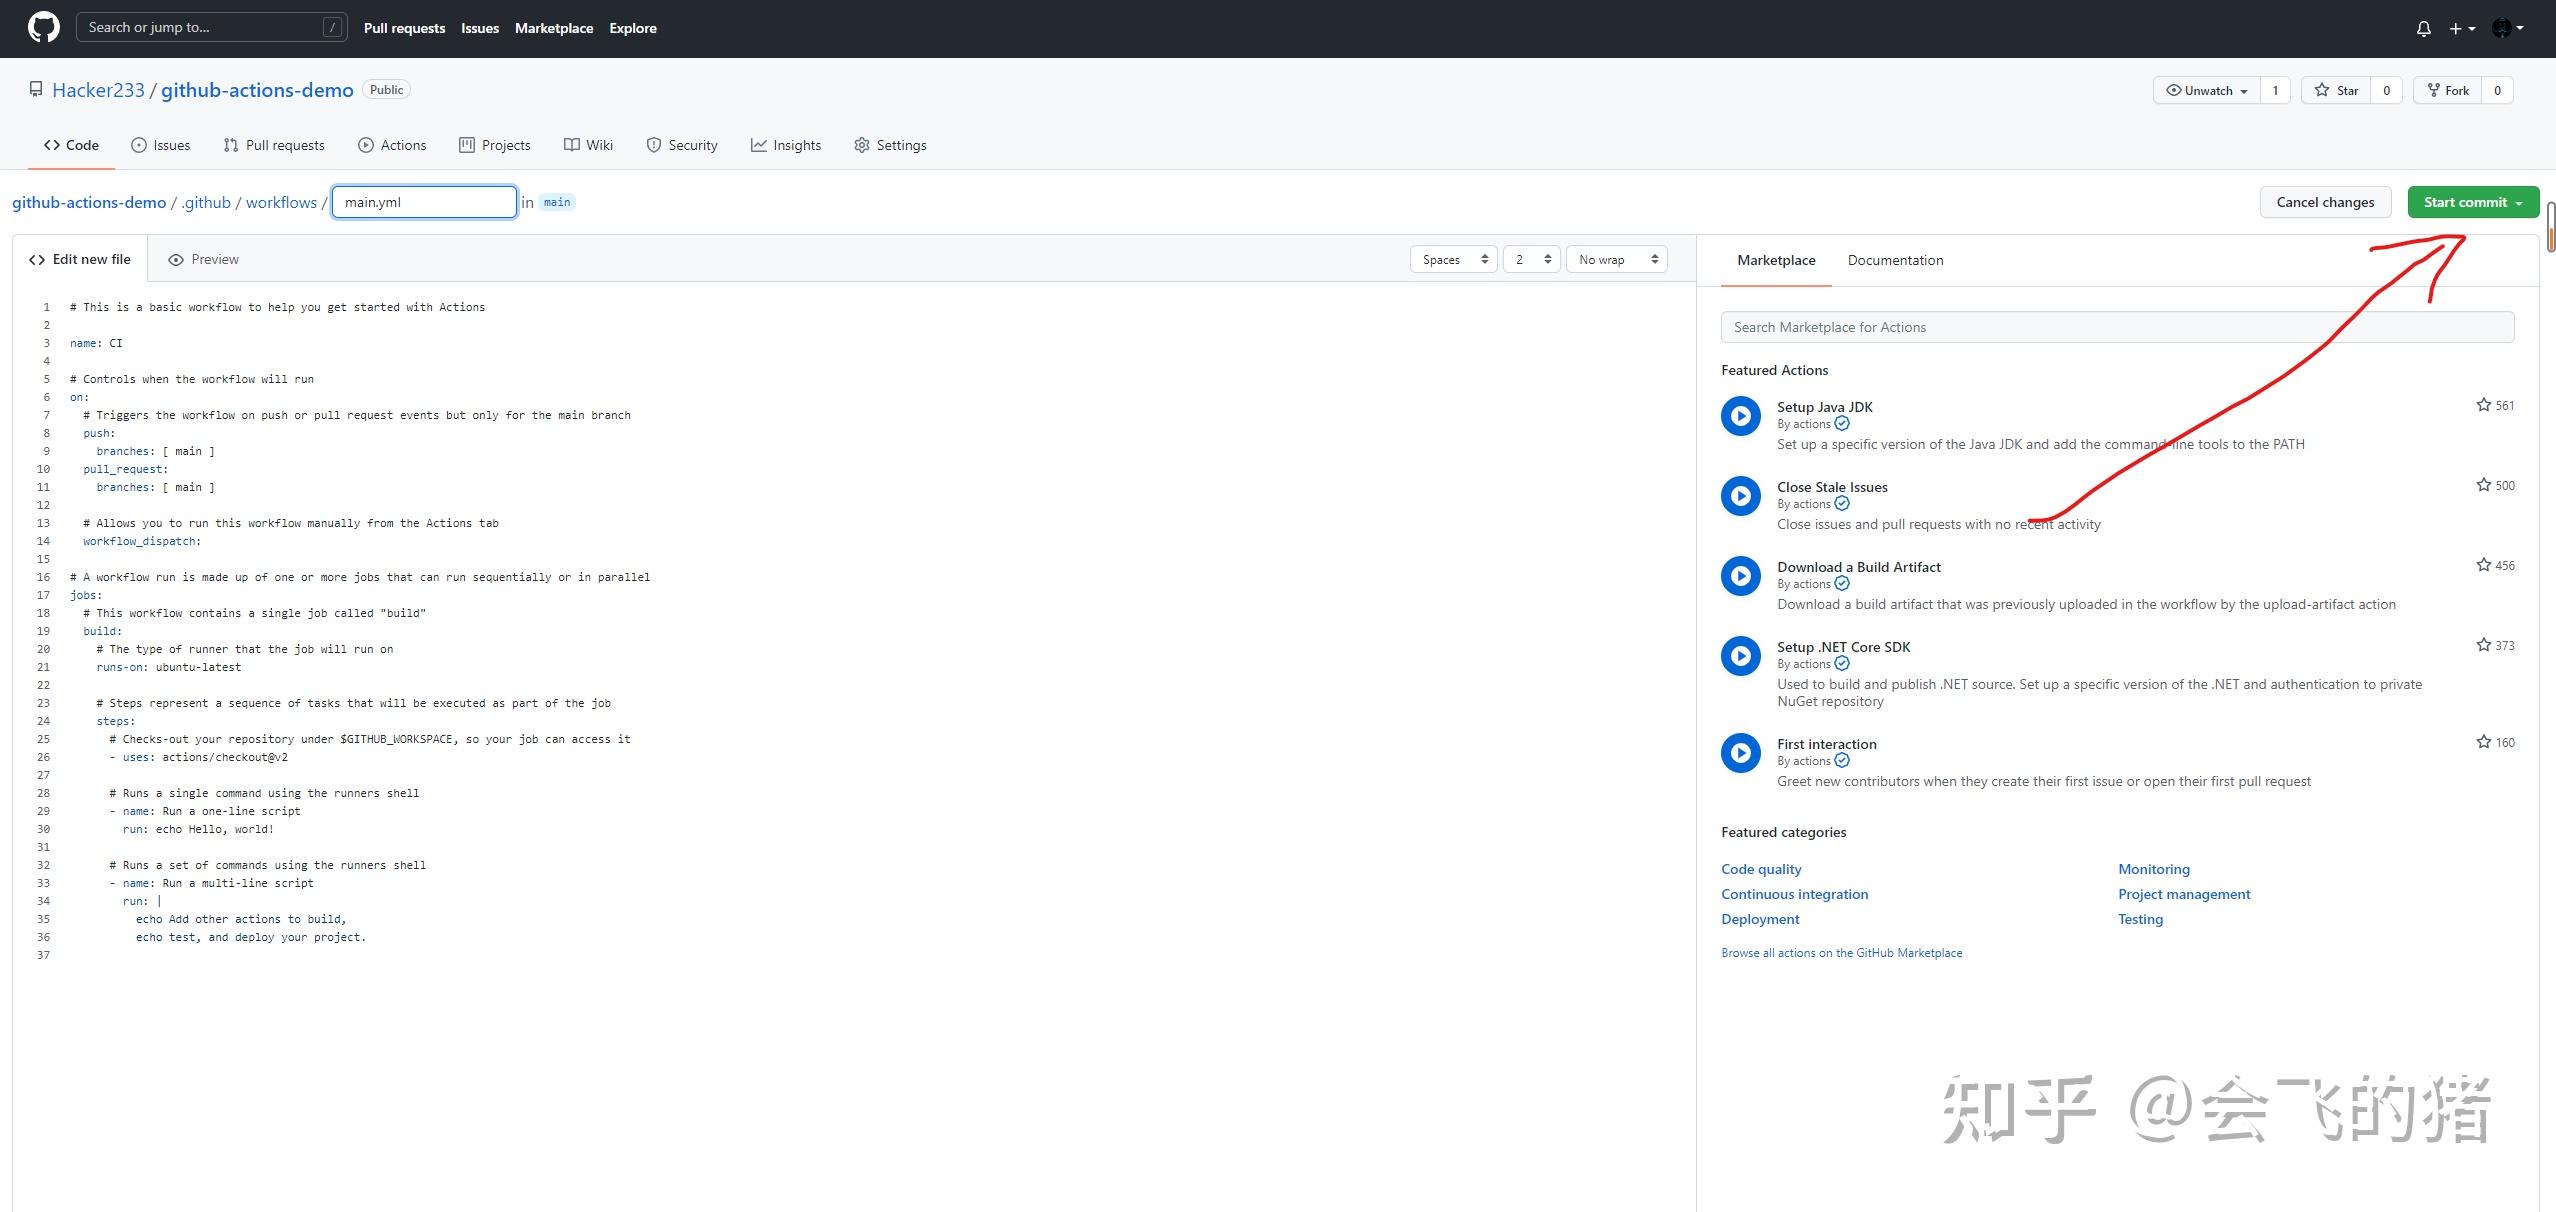The height and width of the screenshot is (1212, 2556).
Task: Click the Close Stale Issues action logo
Action: pyautogui.click(x=1740, y=495)
